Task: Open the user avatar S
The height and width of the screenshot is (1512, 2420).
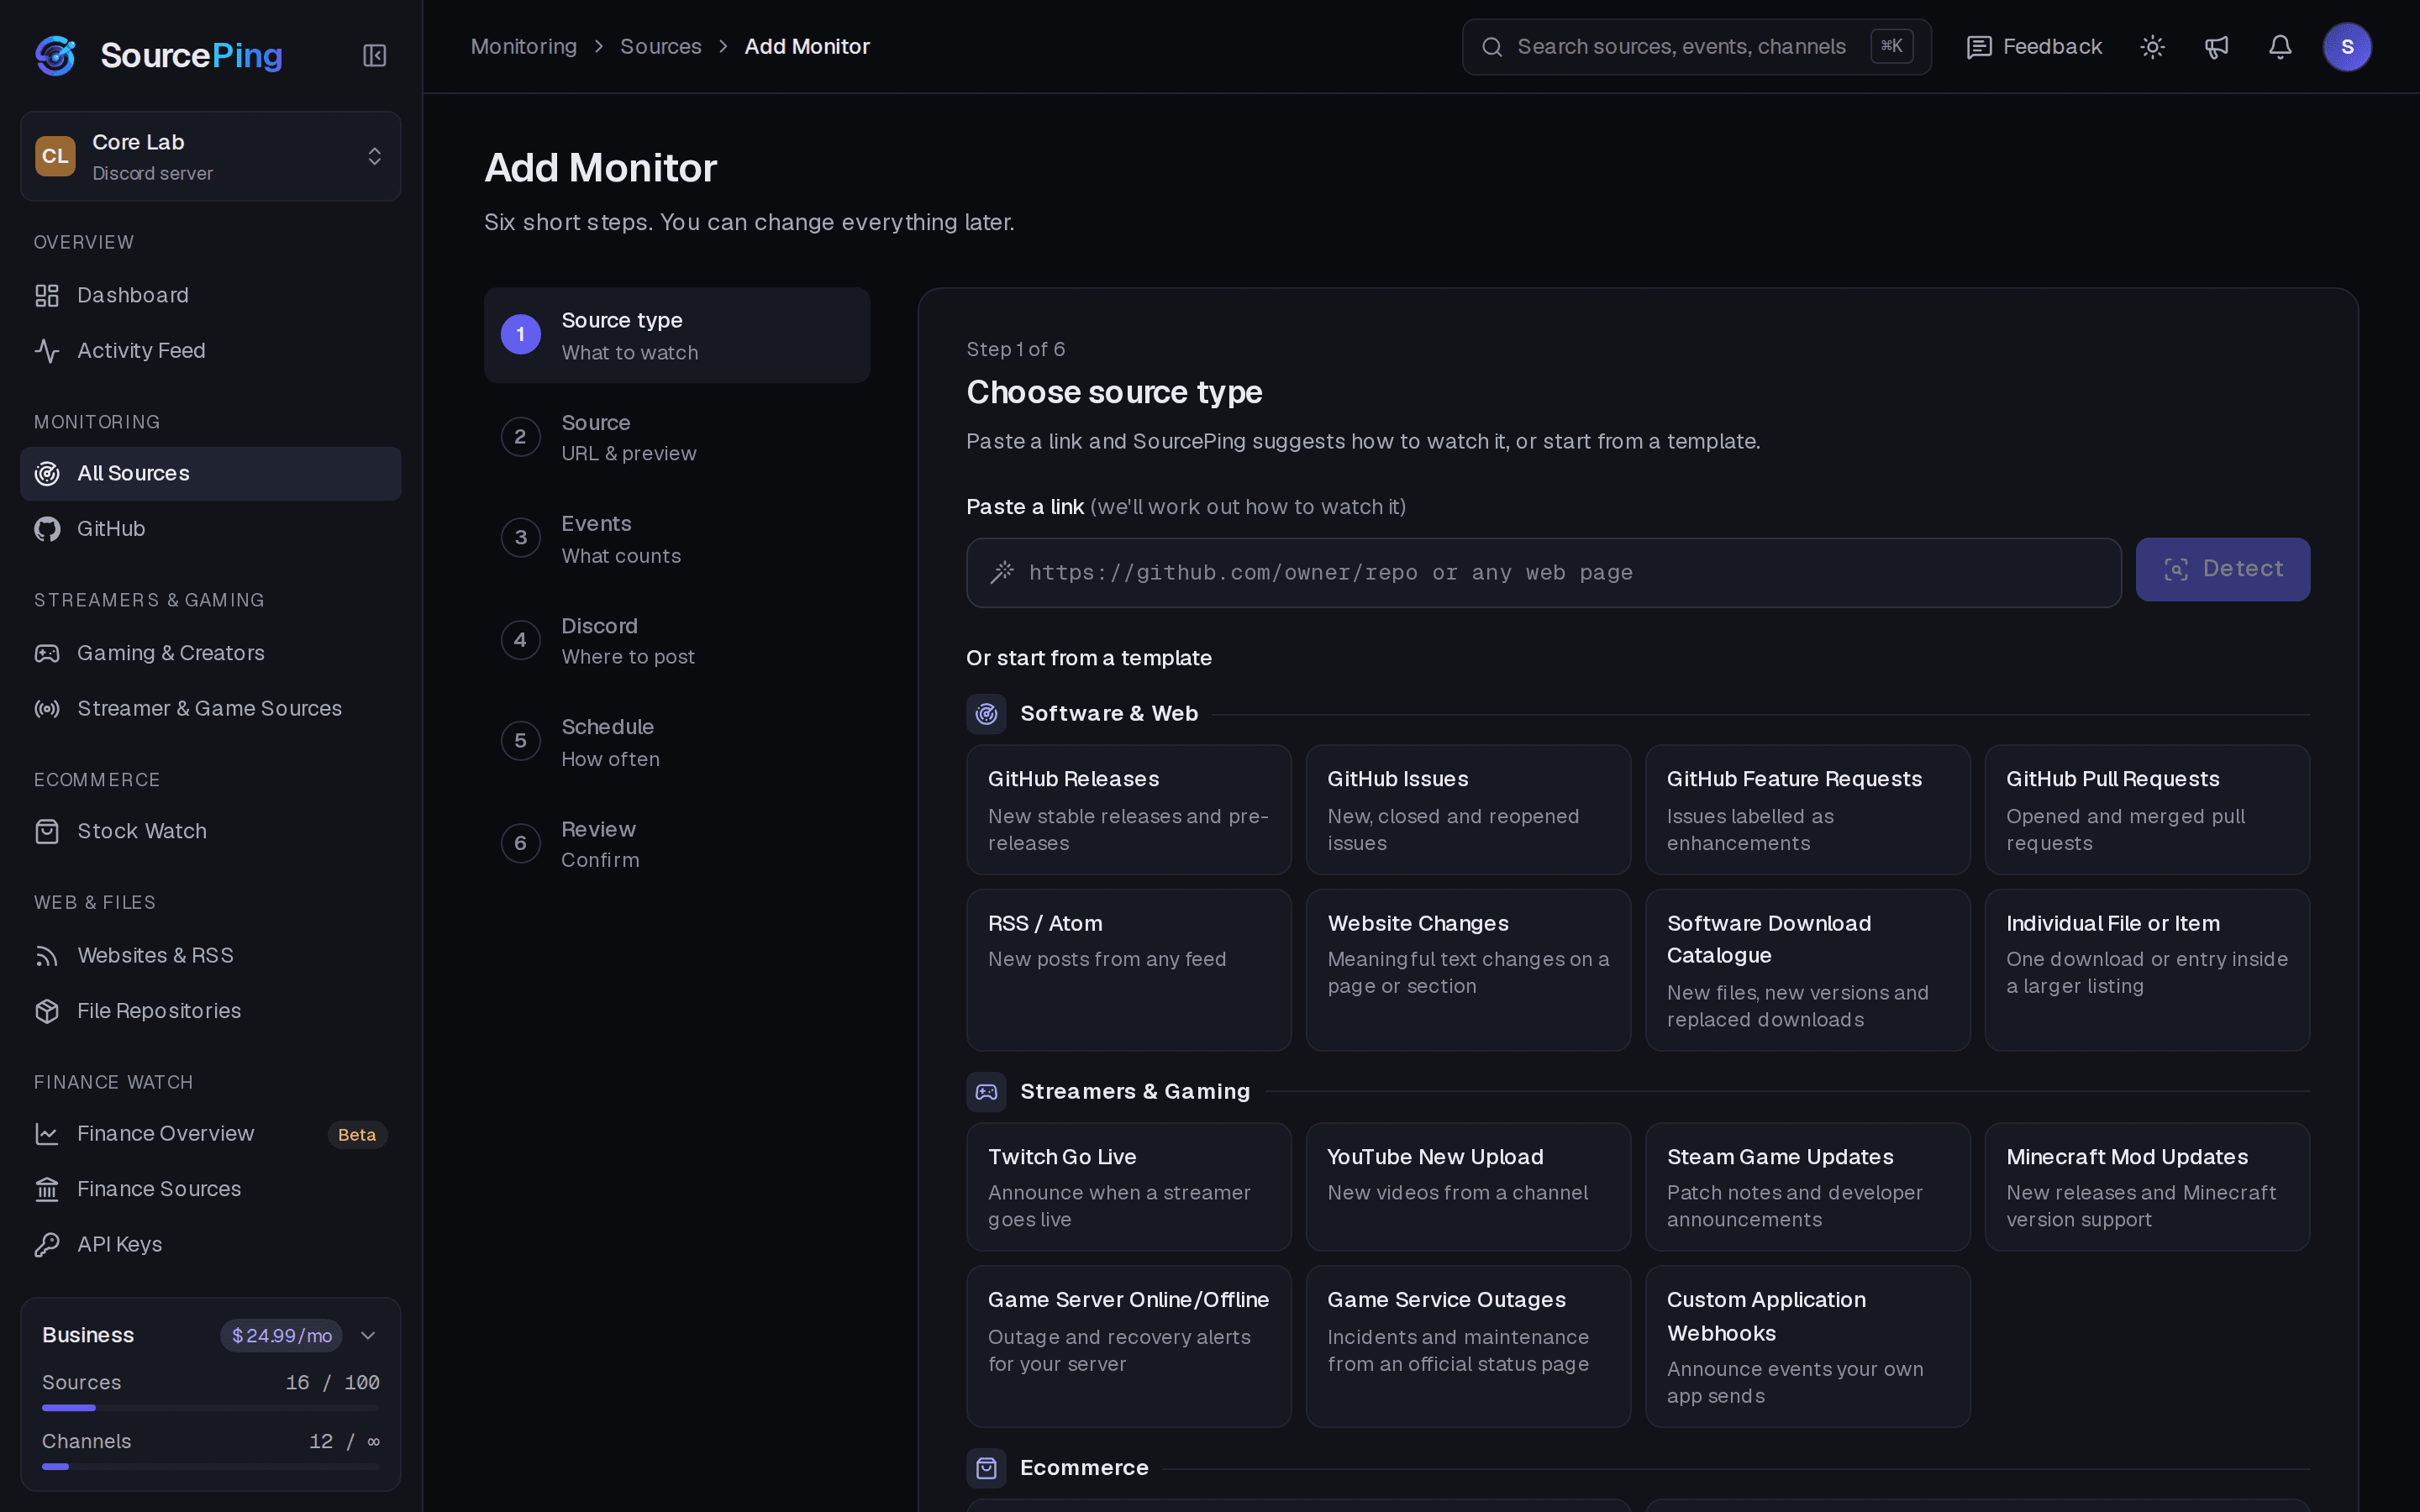Action: [2347, 47]
